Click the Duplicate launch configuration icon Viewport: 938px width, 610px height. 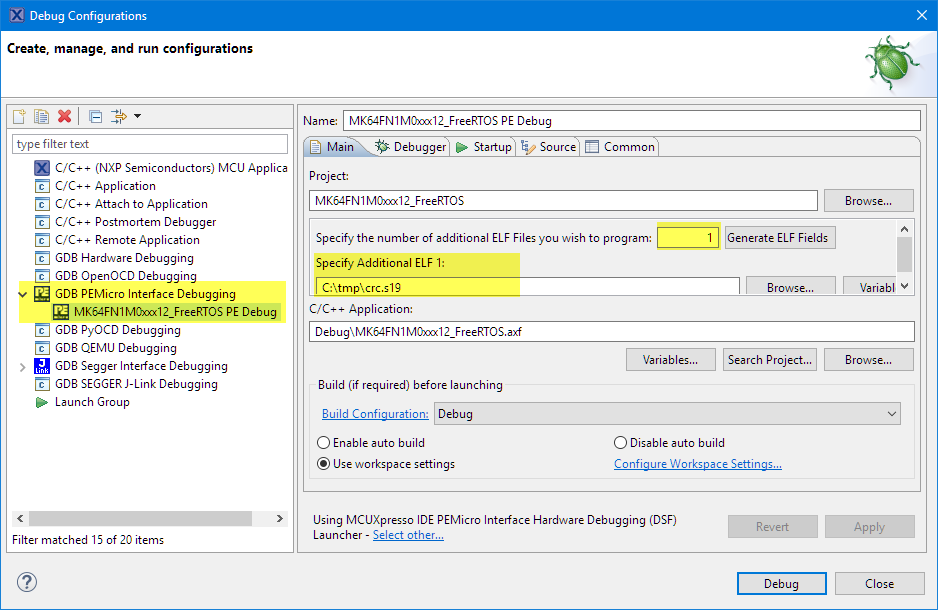tap(42, 116)
